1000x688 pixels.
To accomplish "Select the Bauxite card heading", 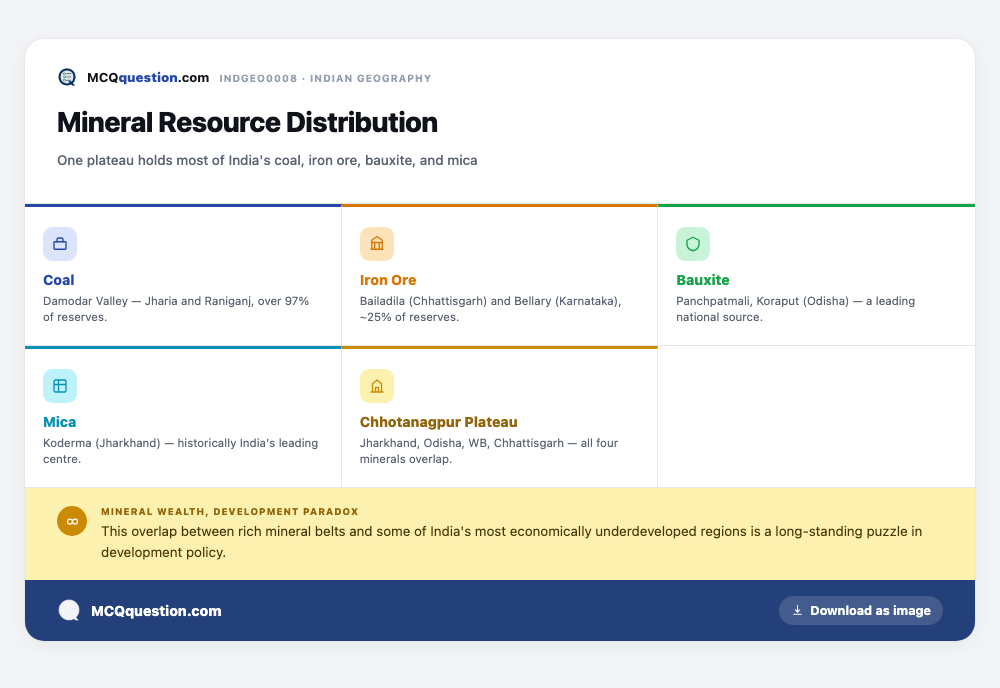I will (x=703, y=280).
